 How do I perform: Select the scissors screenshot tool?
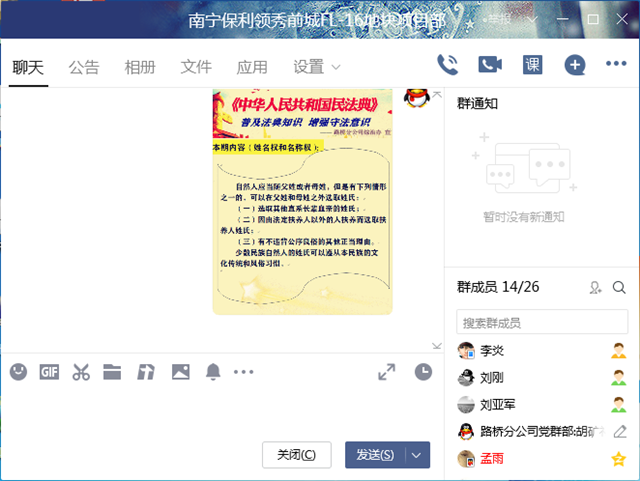point(81,372)
